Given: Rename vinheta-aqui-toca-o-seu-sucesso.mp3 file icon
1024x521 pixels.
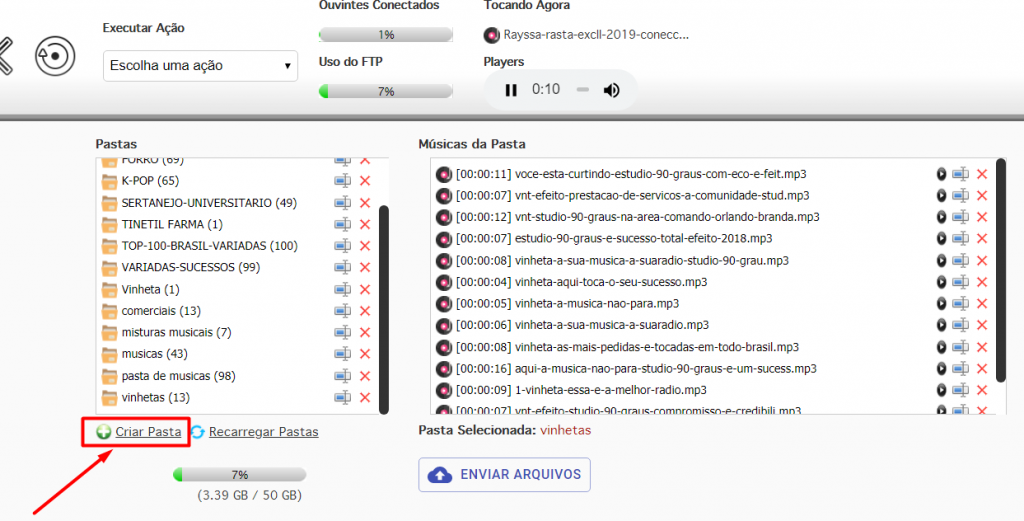Looking at the screenshot, I should [960, 282].
